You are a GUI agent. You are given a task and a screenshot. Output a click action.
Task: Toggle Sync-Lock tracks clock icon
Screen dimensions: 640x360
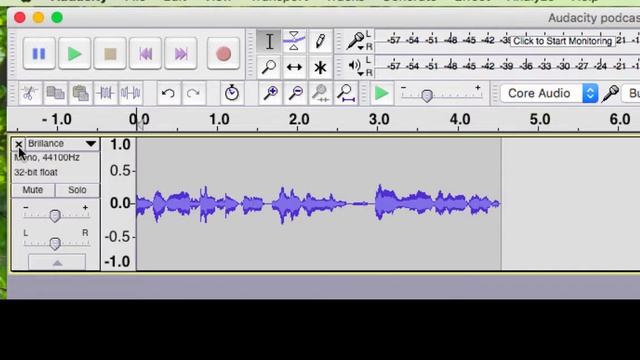[232, 93]
